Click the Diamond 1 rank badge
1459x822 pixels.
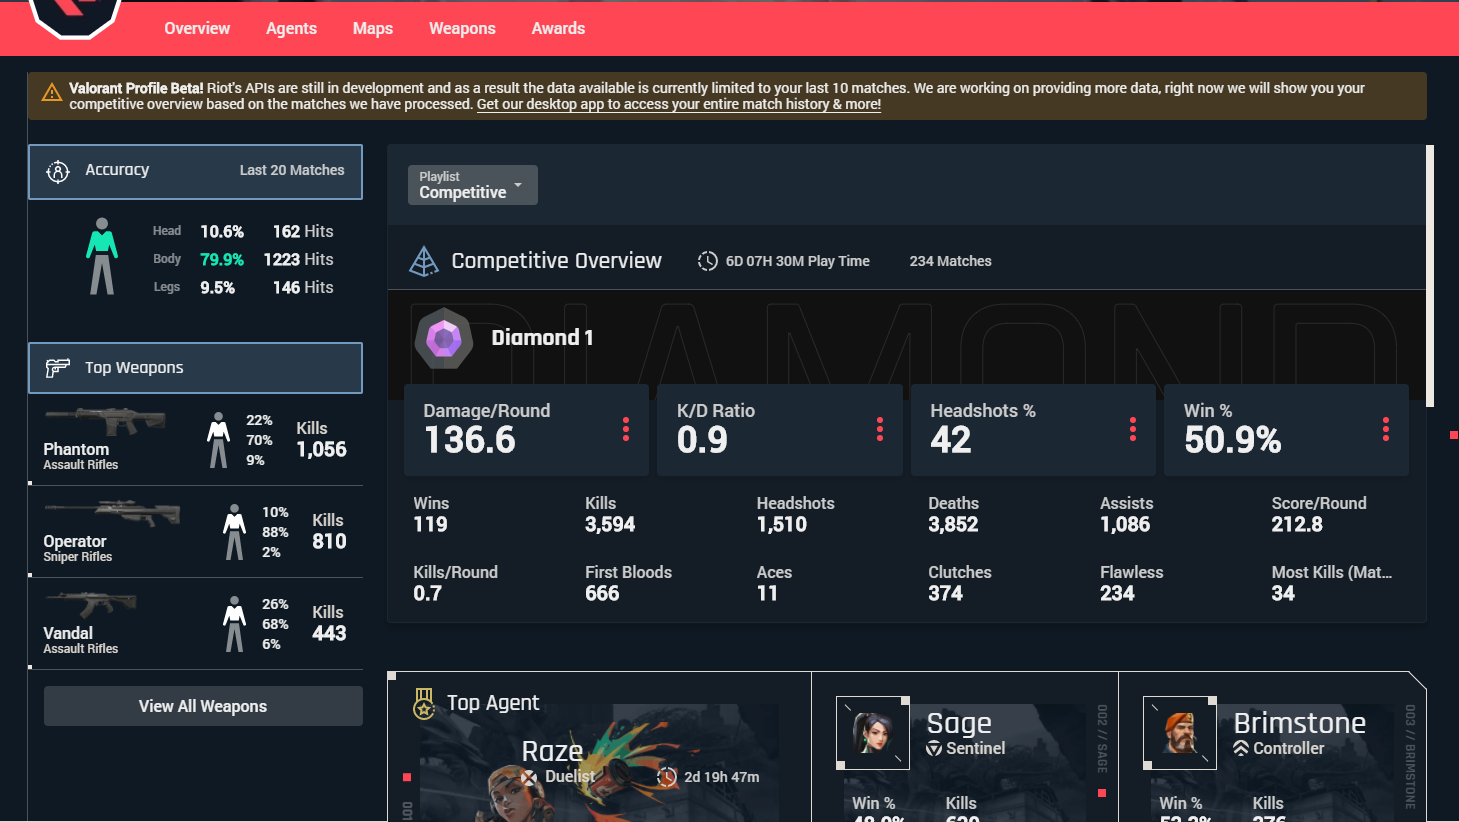[444, 338]
